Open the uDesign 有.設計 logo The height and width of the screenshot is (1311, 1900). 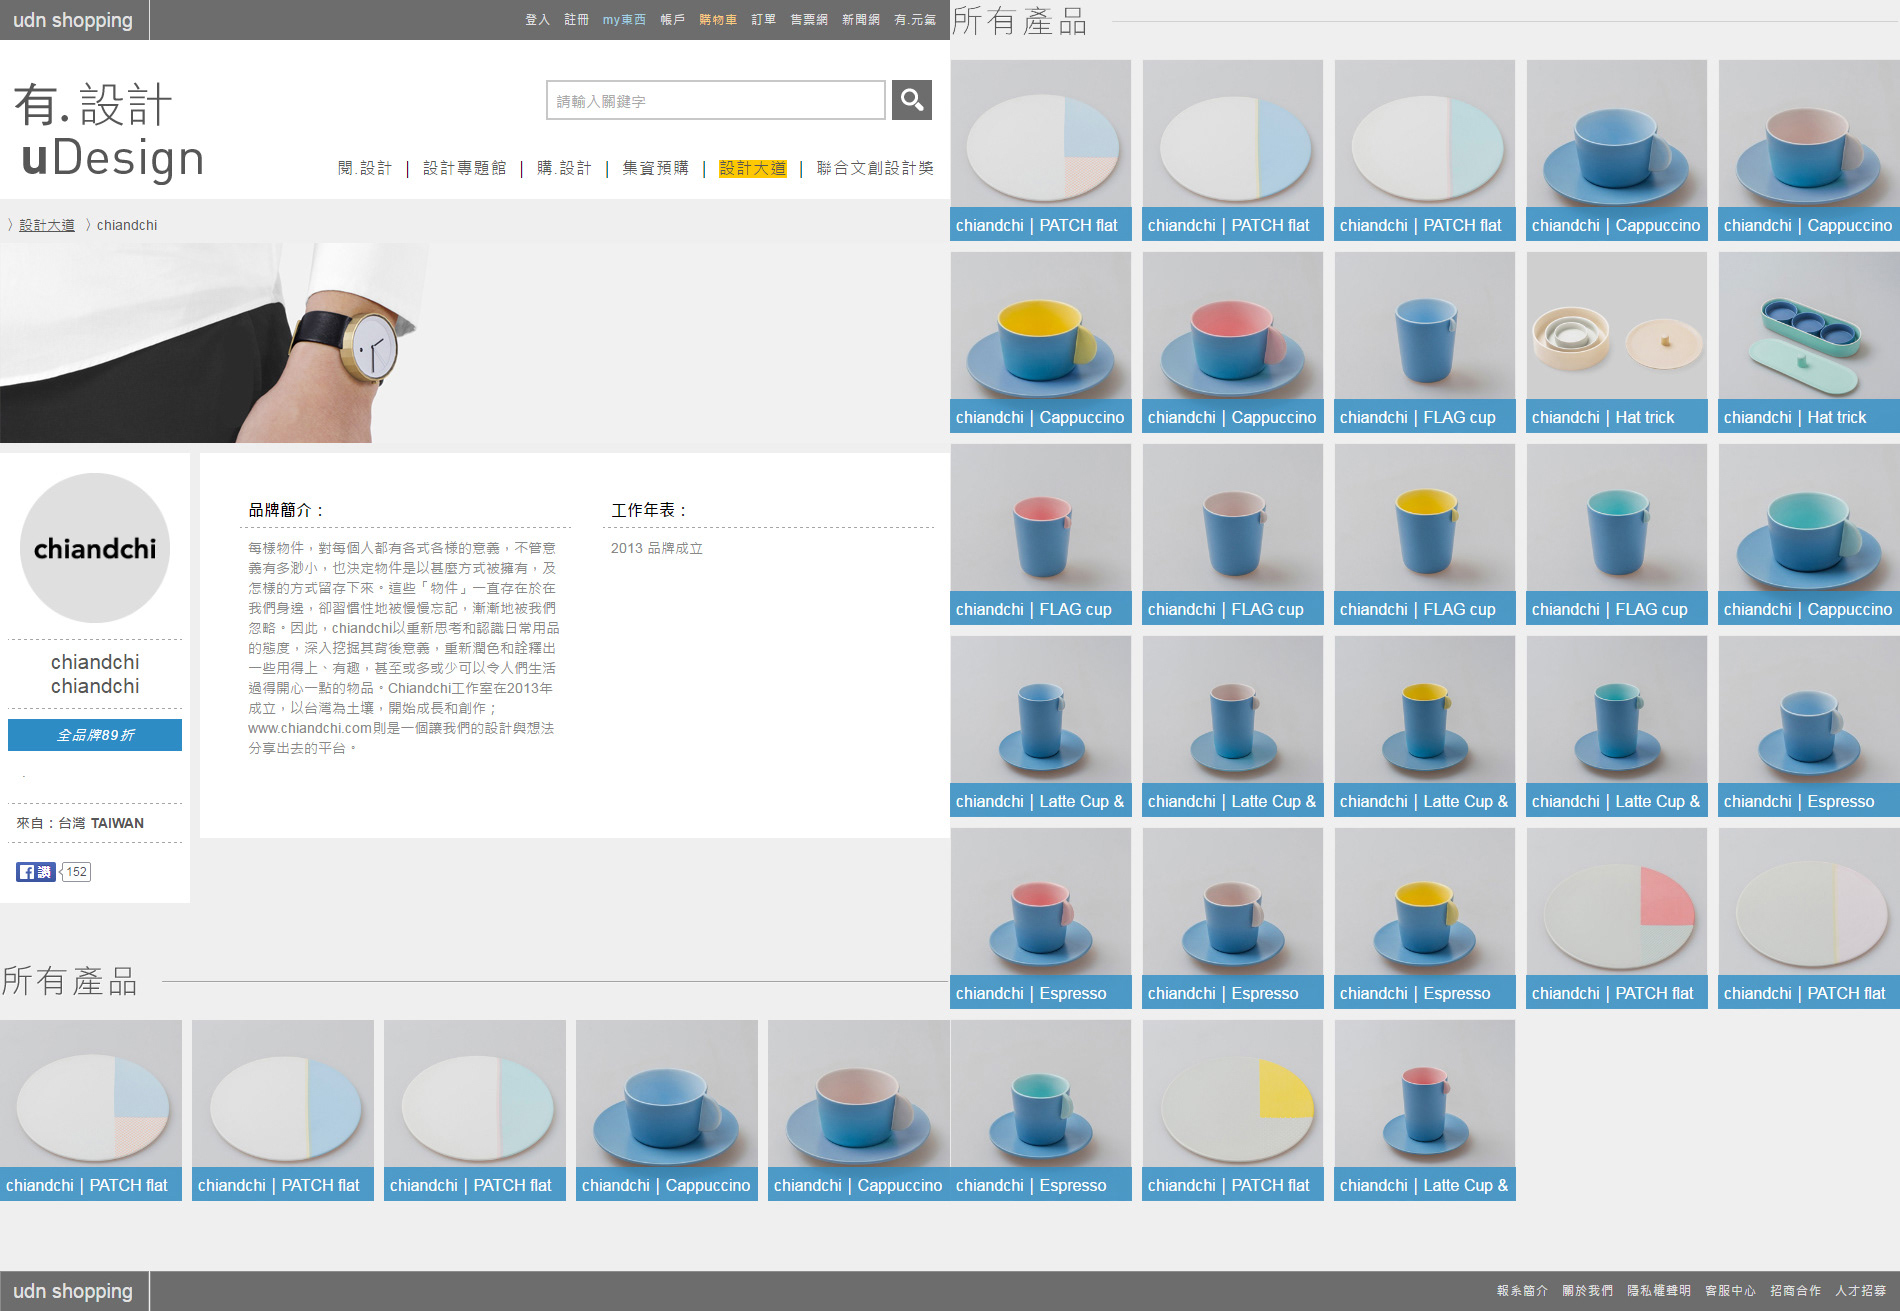110,132
